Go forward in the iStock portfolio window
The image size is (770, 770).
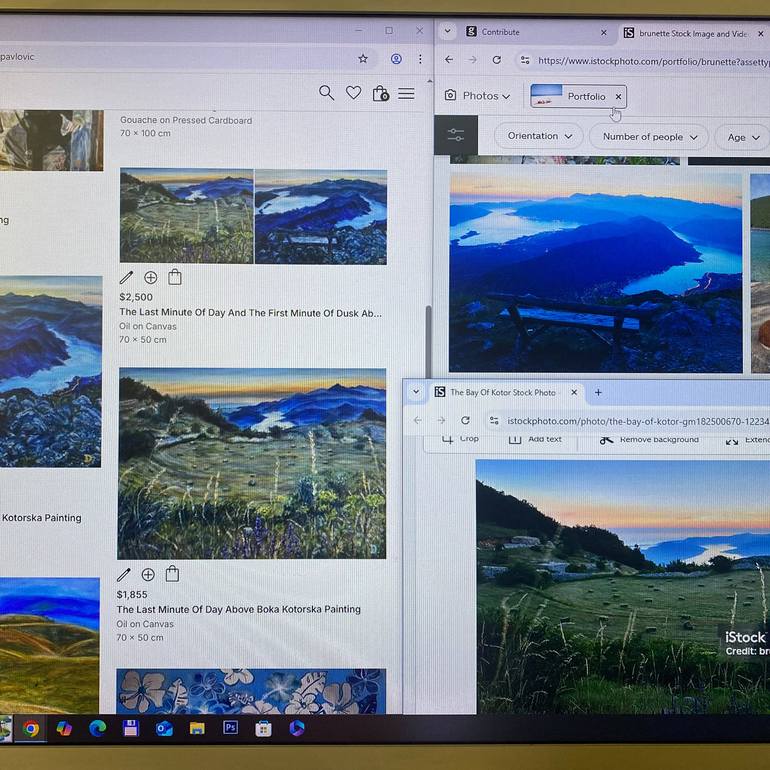coord(472,60)
